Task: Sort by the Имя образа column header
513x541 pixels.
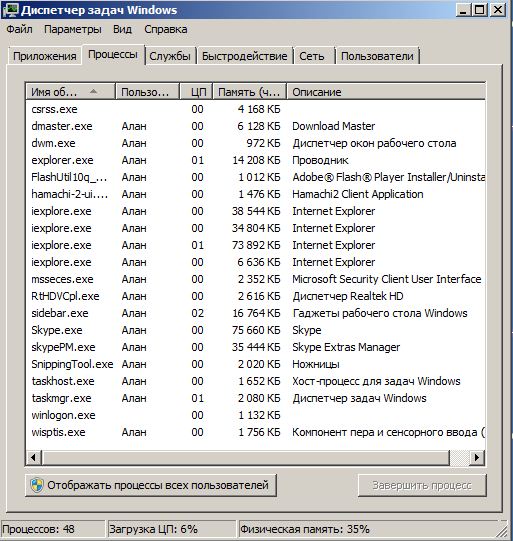Action: (x=70, y=92)
